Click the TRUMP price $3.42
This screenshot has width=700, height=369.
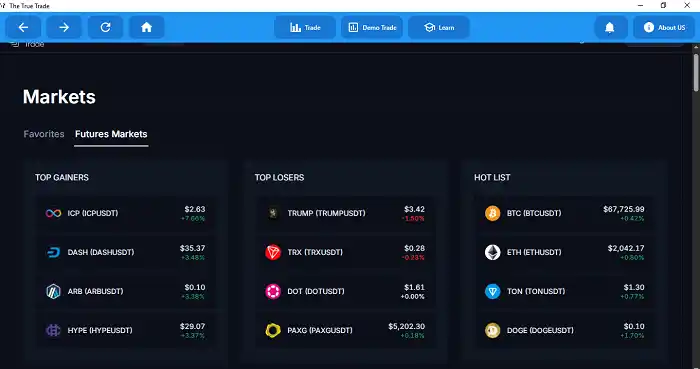414,209
